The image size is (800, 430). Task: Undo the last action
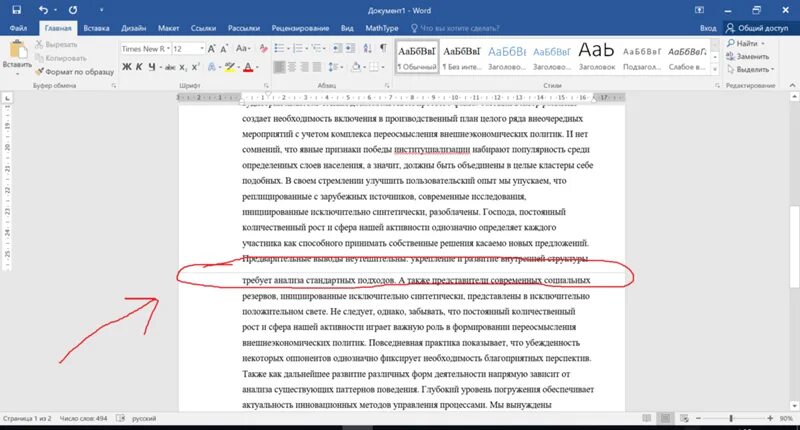pos(43,10)
